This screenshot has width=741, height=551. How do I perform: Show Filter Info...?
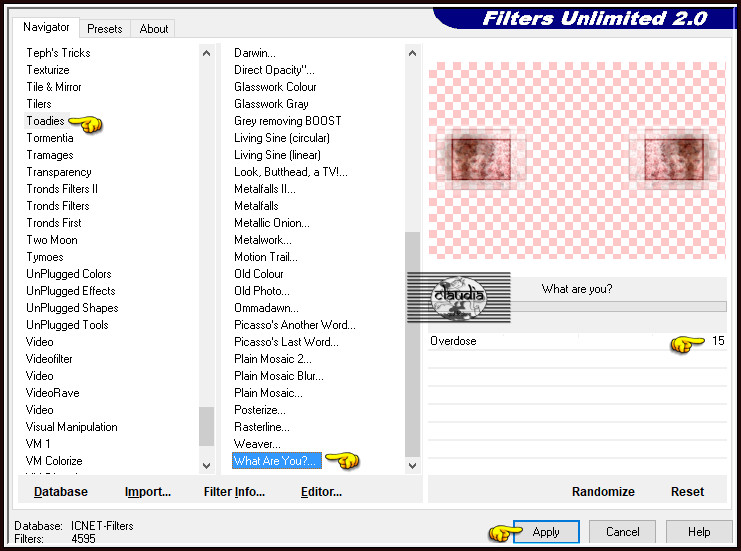[x=234, y=492]
